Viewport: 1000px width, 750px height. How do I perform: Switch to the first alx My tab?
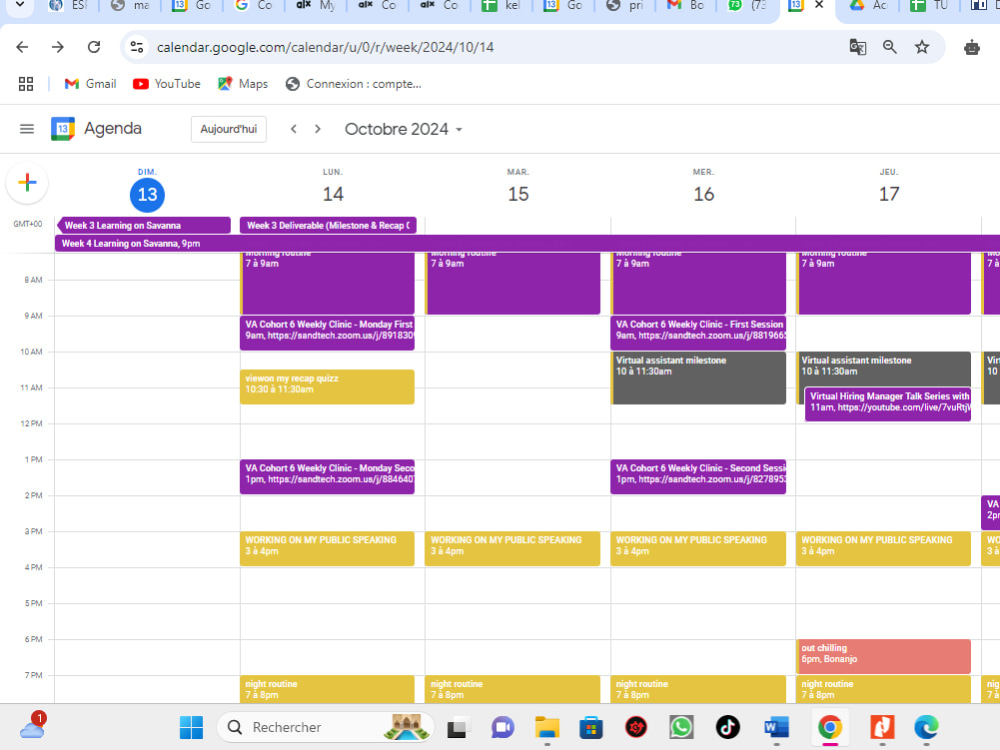[x=316, y=5]
